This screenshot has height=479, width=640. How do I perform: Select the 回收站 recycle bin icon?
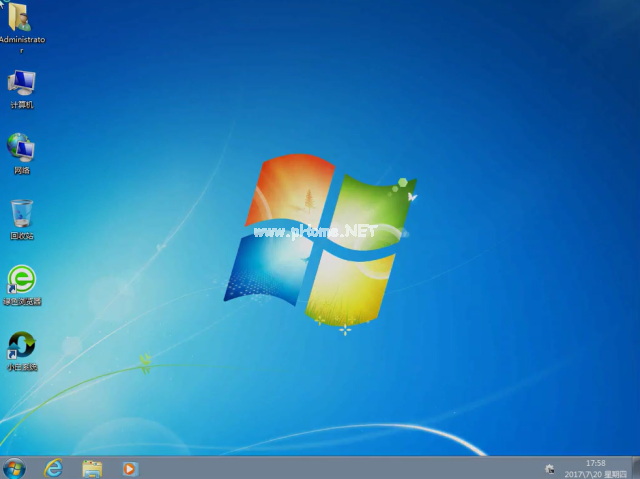click(x=22, y=213)
